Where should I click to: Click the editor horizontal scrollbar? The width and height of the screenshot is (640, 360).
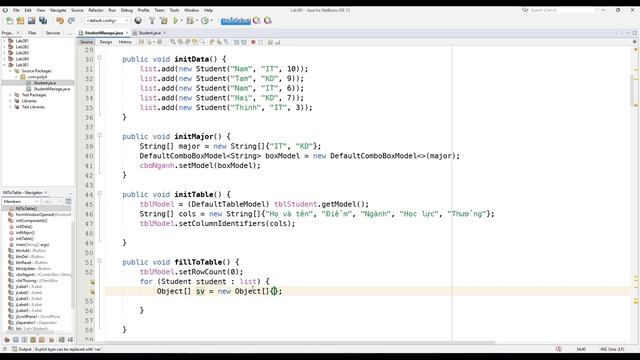[x=300, y=342]
